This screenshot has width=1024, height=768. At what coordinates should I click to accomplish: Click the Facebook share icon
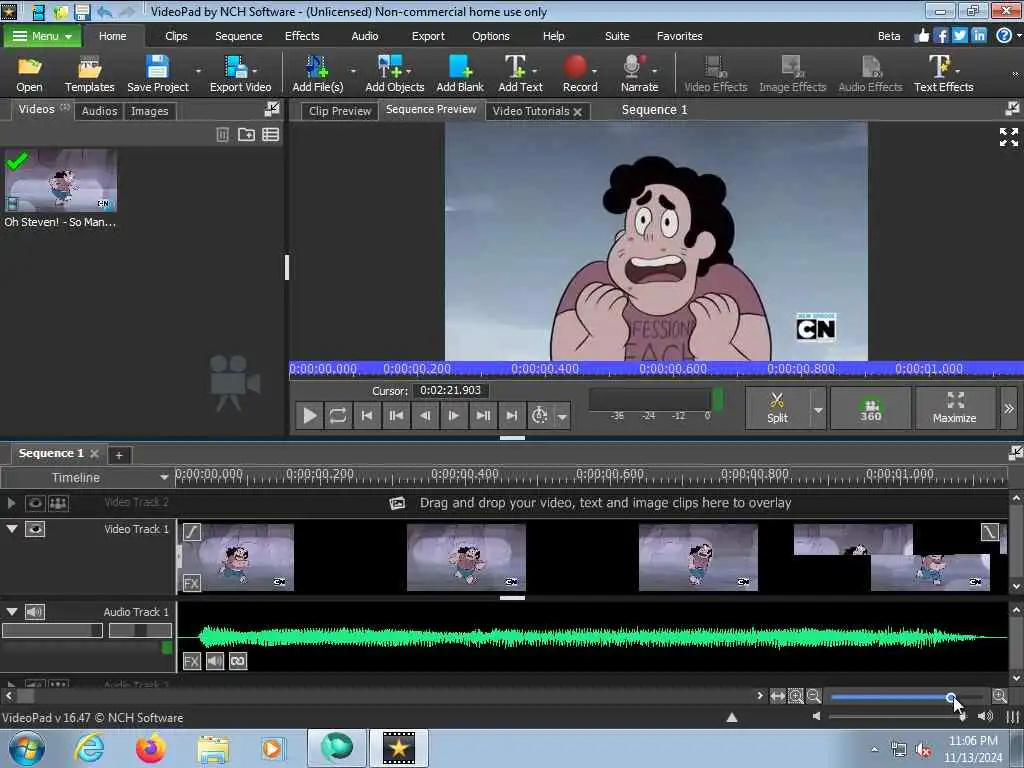pos(940,35)
